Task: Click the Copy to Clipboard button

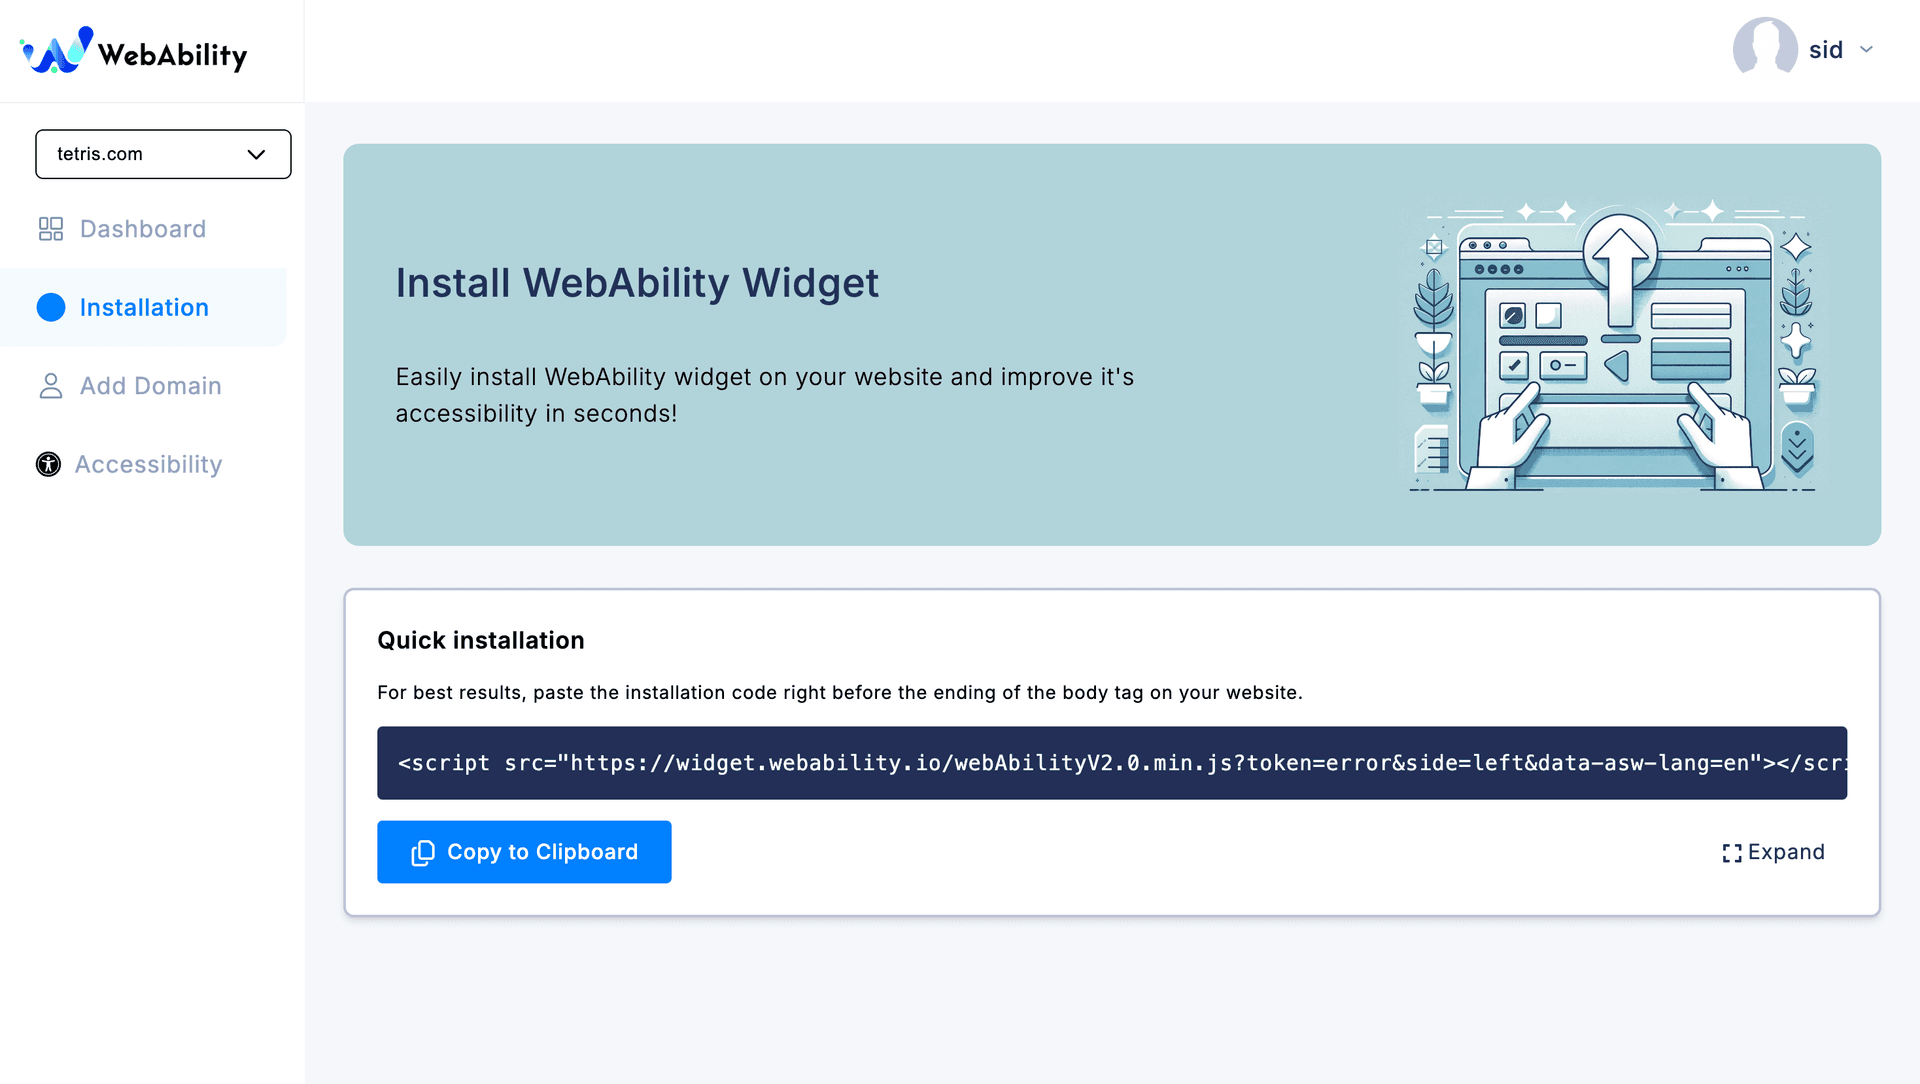Action: pyautogui.click(x=524, y=852)
